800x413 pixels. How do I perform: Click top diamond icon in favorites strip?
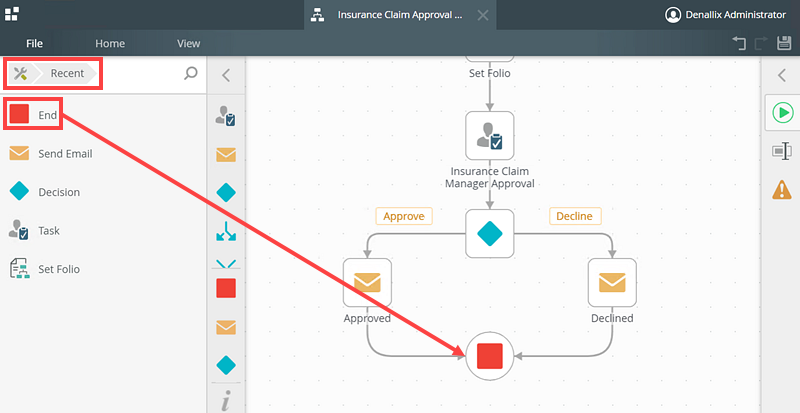pyautogui.click(x=226, y=193)
